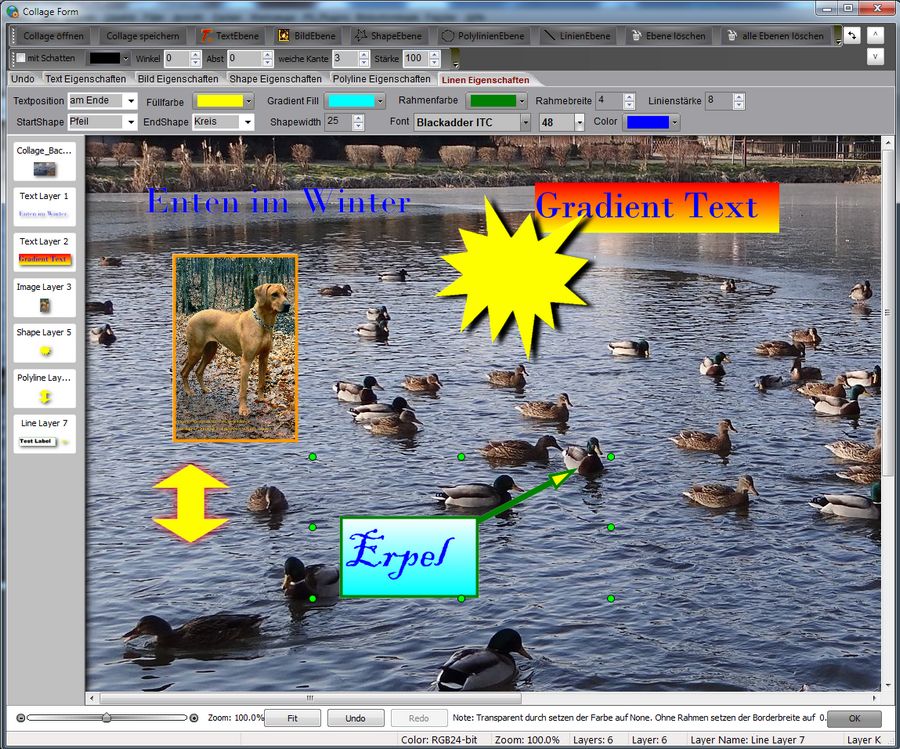Select the ShapeEbene tool
The height and width of the screenshot is (749, 900).
(x=388, y=36)
